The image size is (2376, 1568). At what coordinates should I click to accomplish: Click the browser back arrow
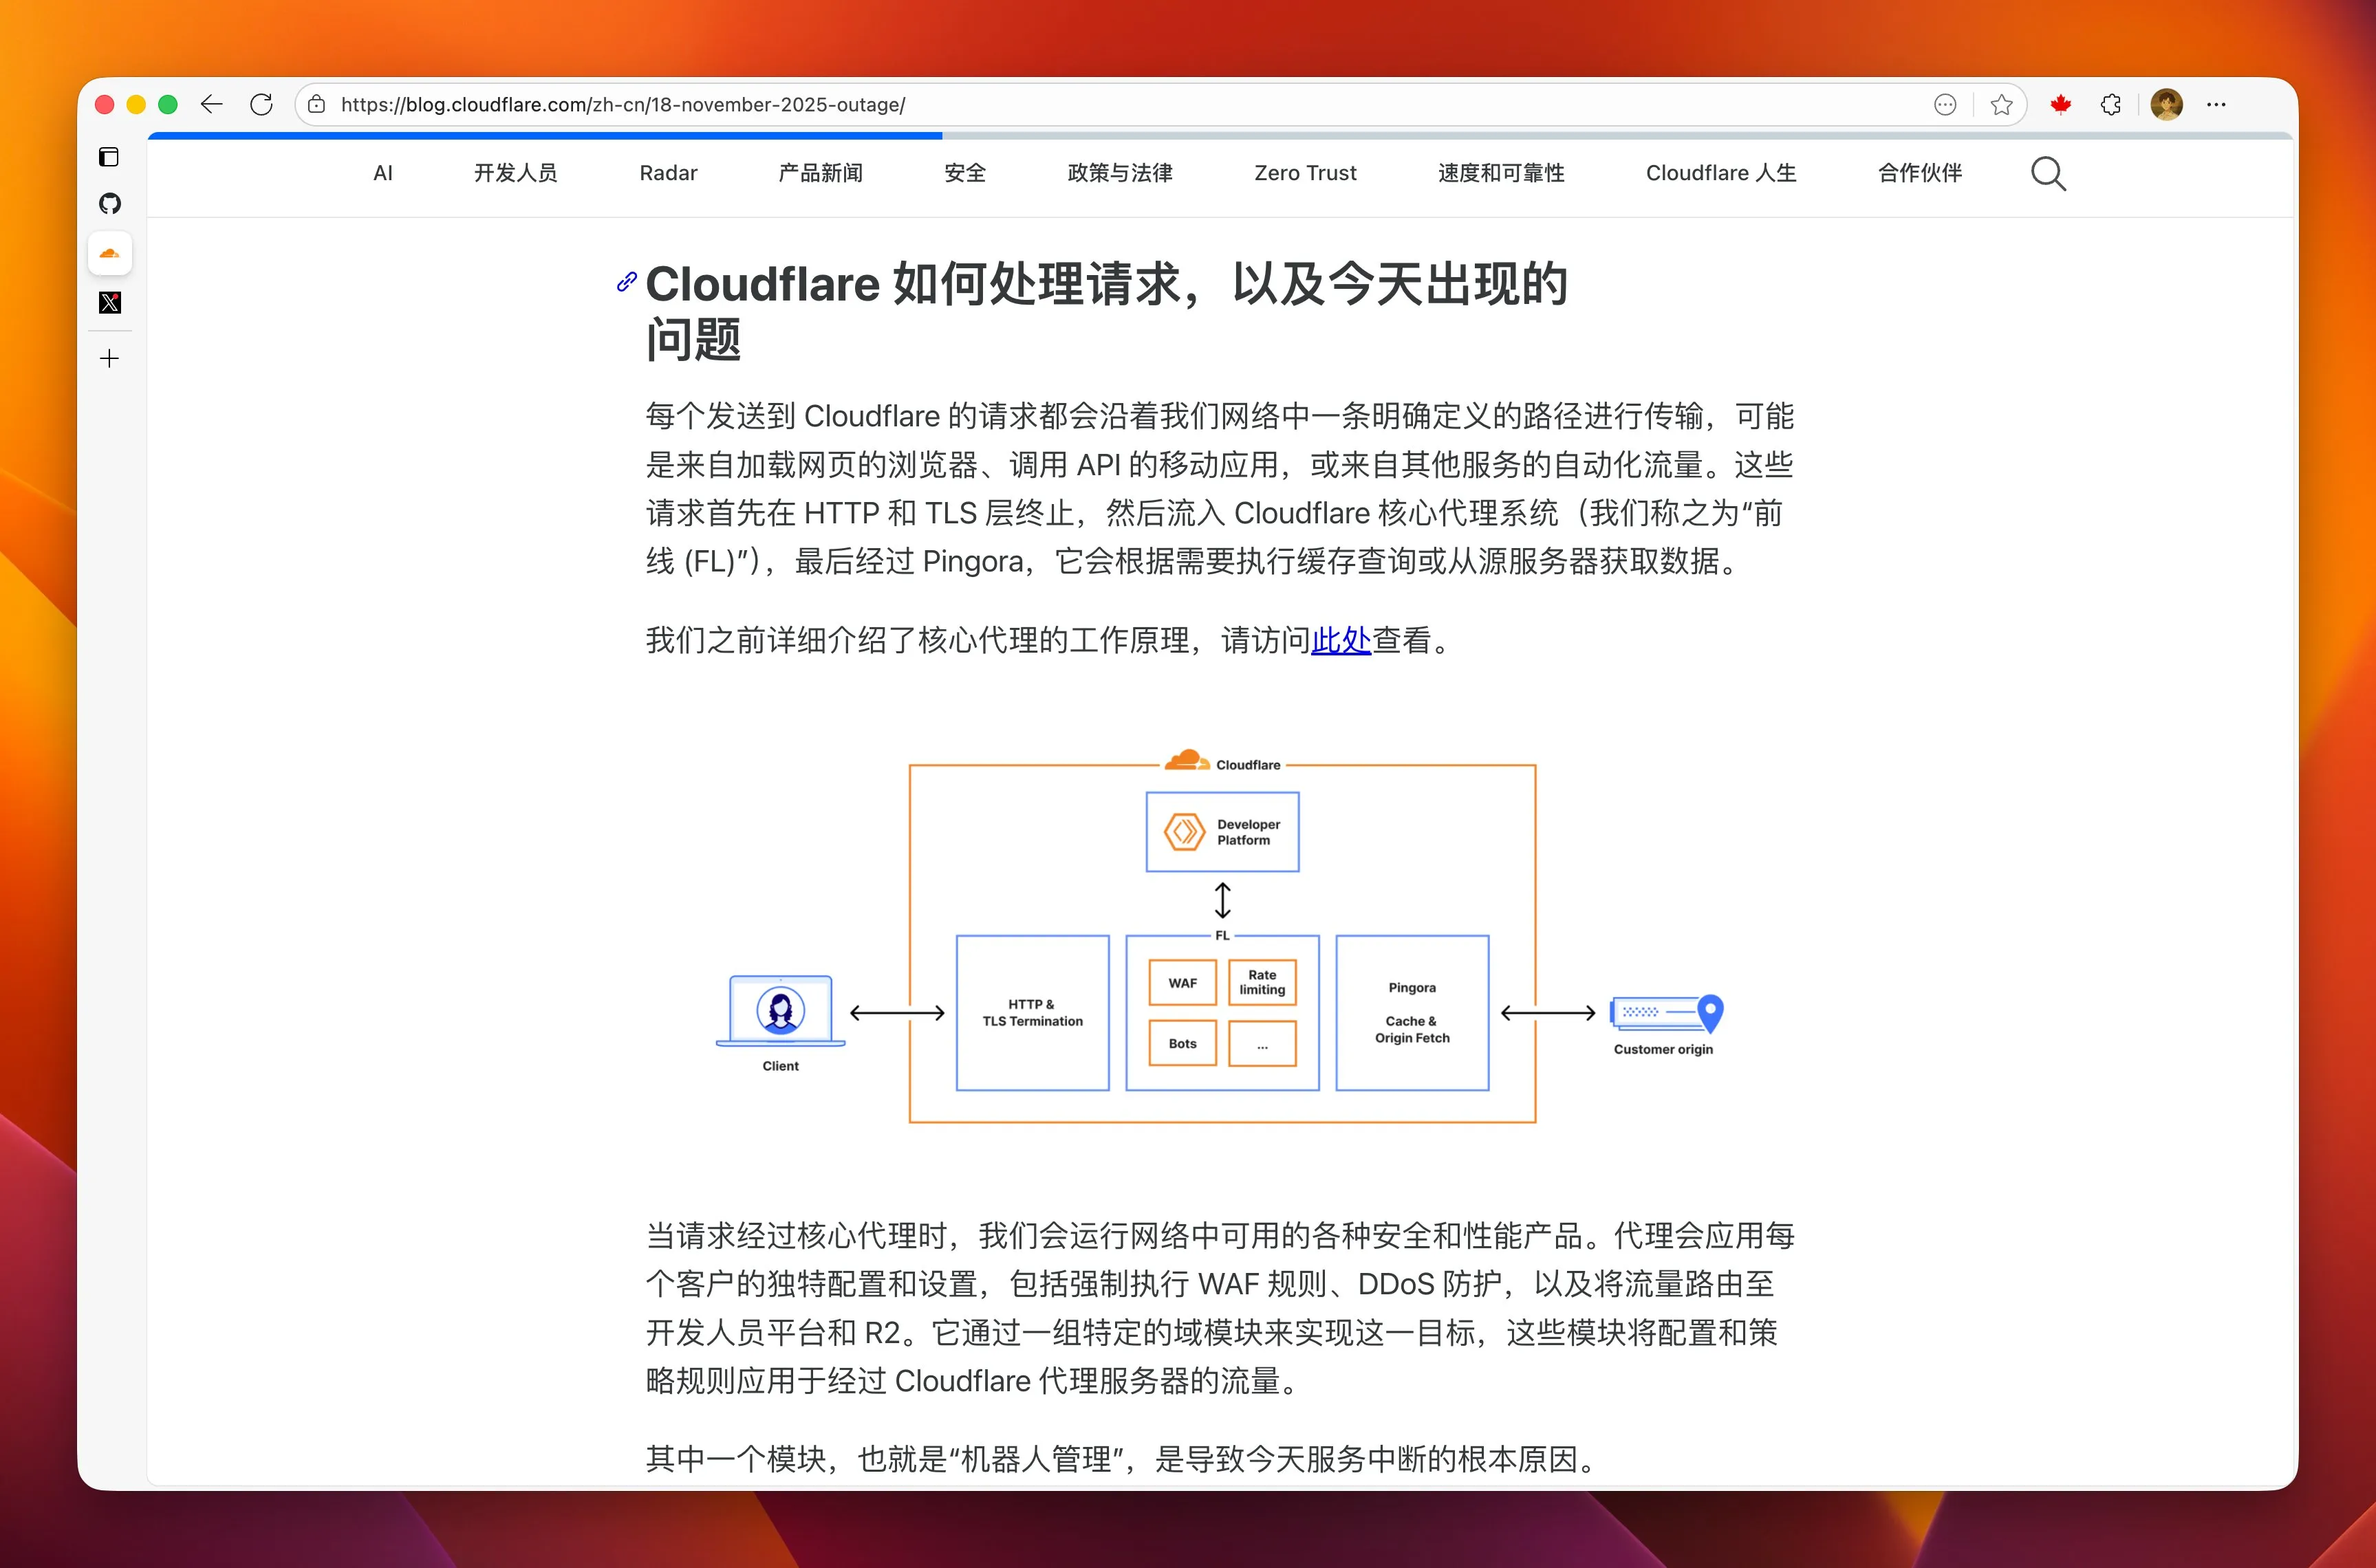(211, 104)
